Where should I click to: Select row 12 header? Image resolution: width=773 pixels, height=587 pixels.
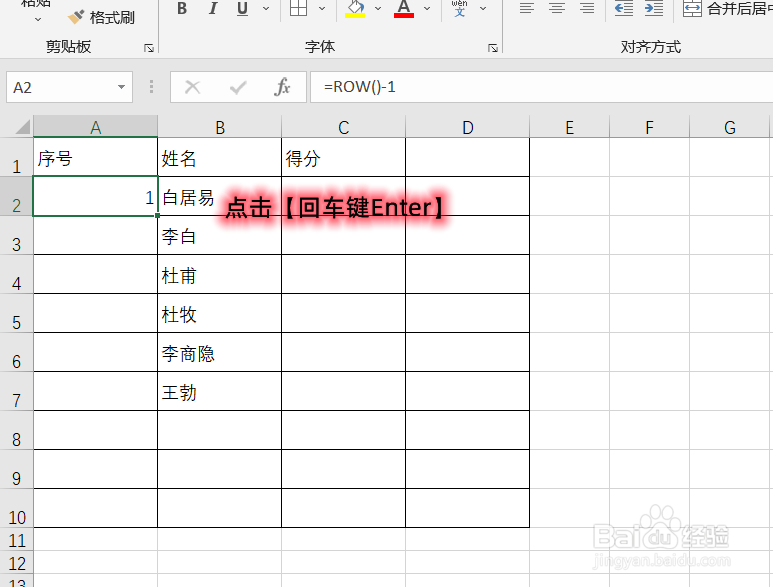click(x=16, y=562)
